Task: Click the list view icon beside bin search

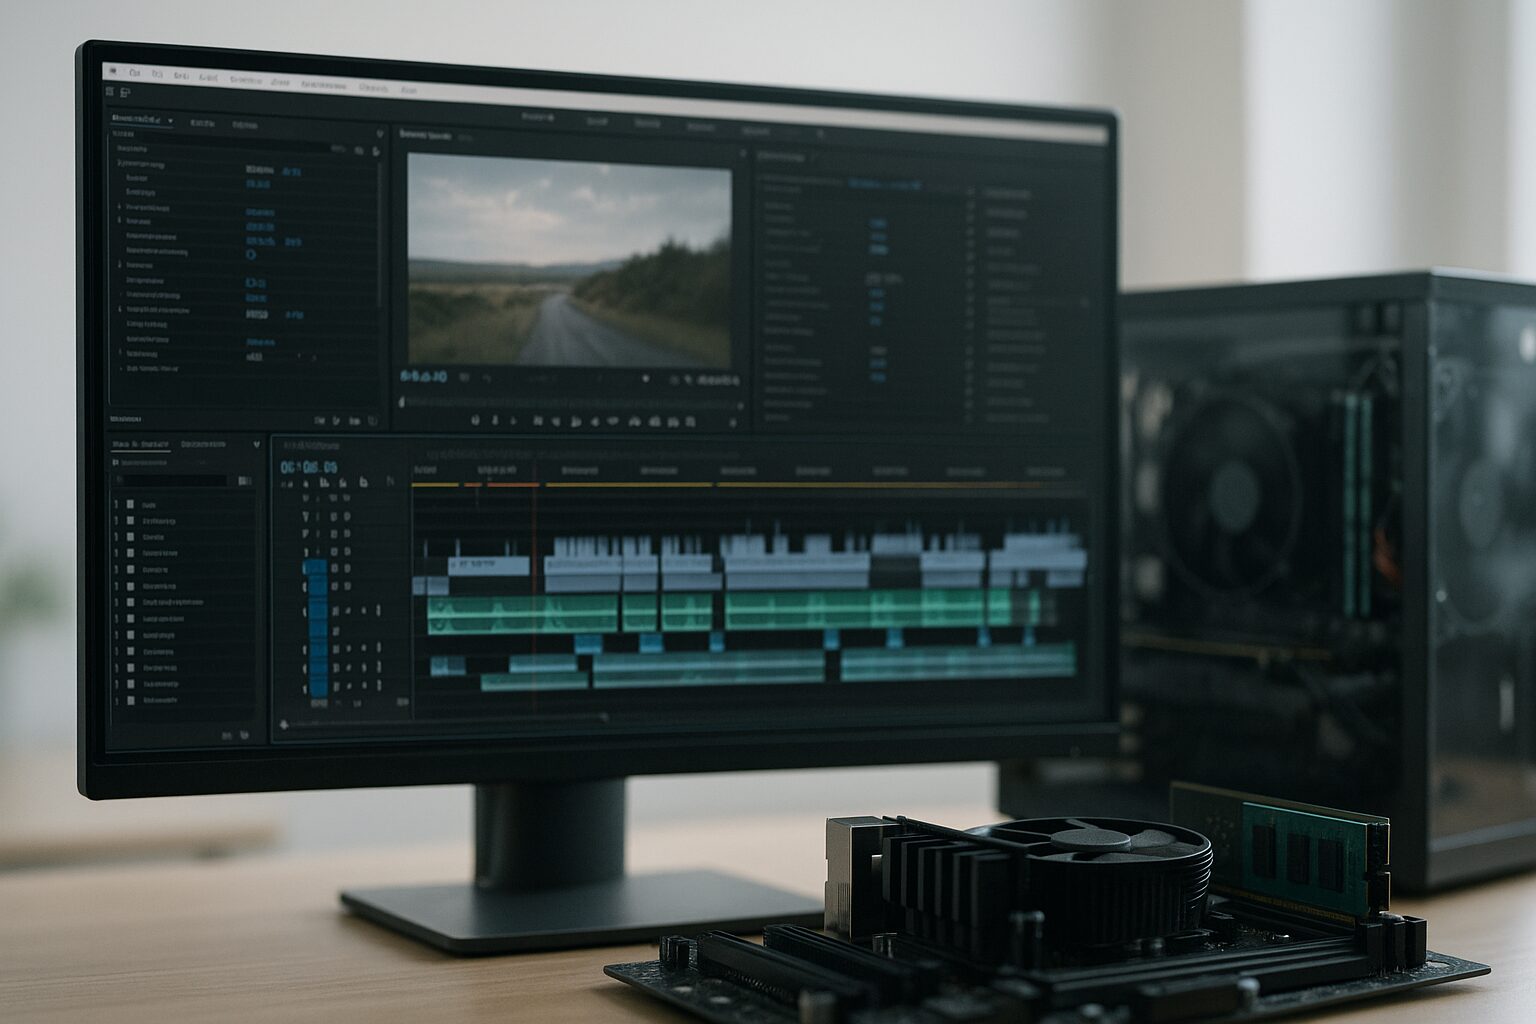Action: pyautogui.click(x=245, y=481)
